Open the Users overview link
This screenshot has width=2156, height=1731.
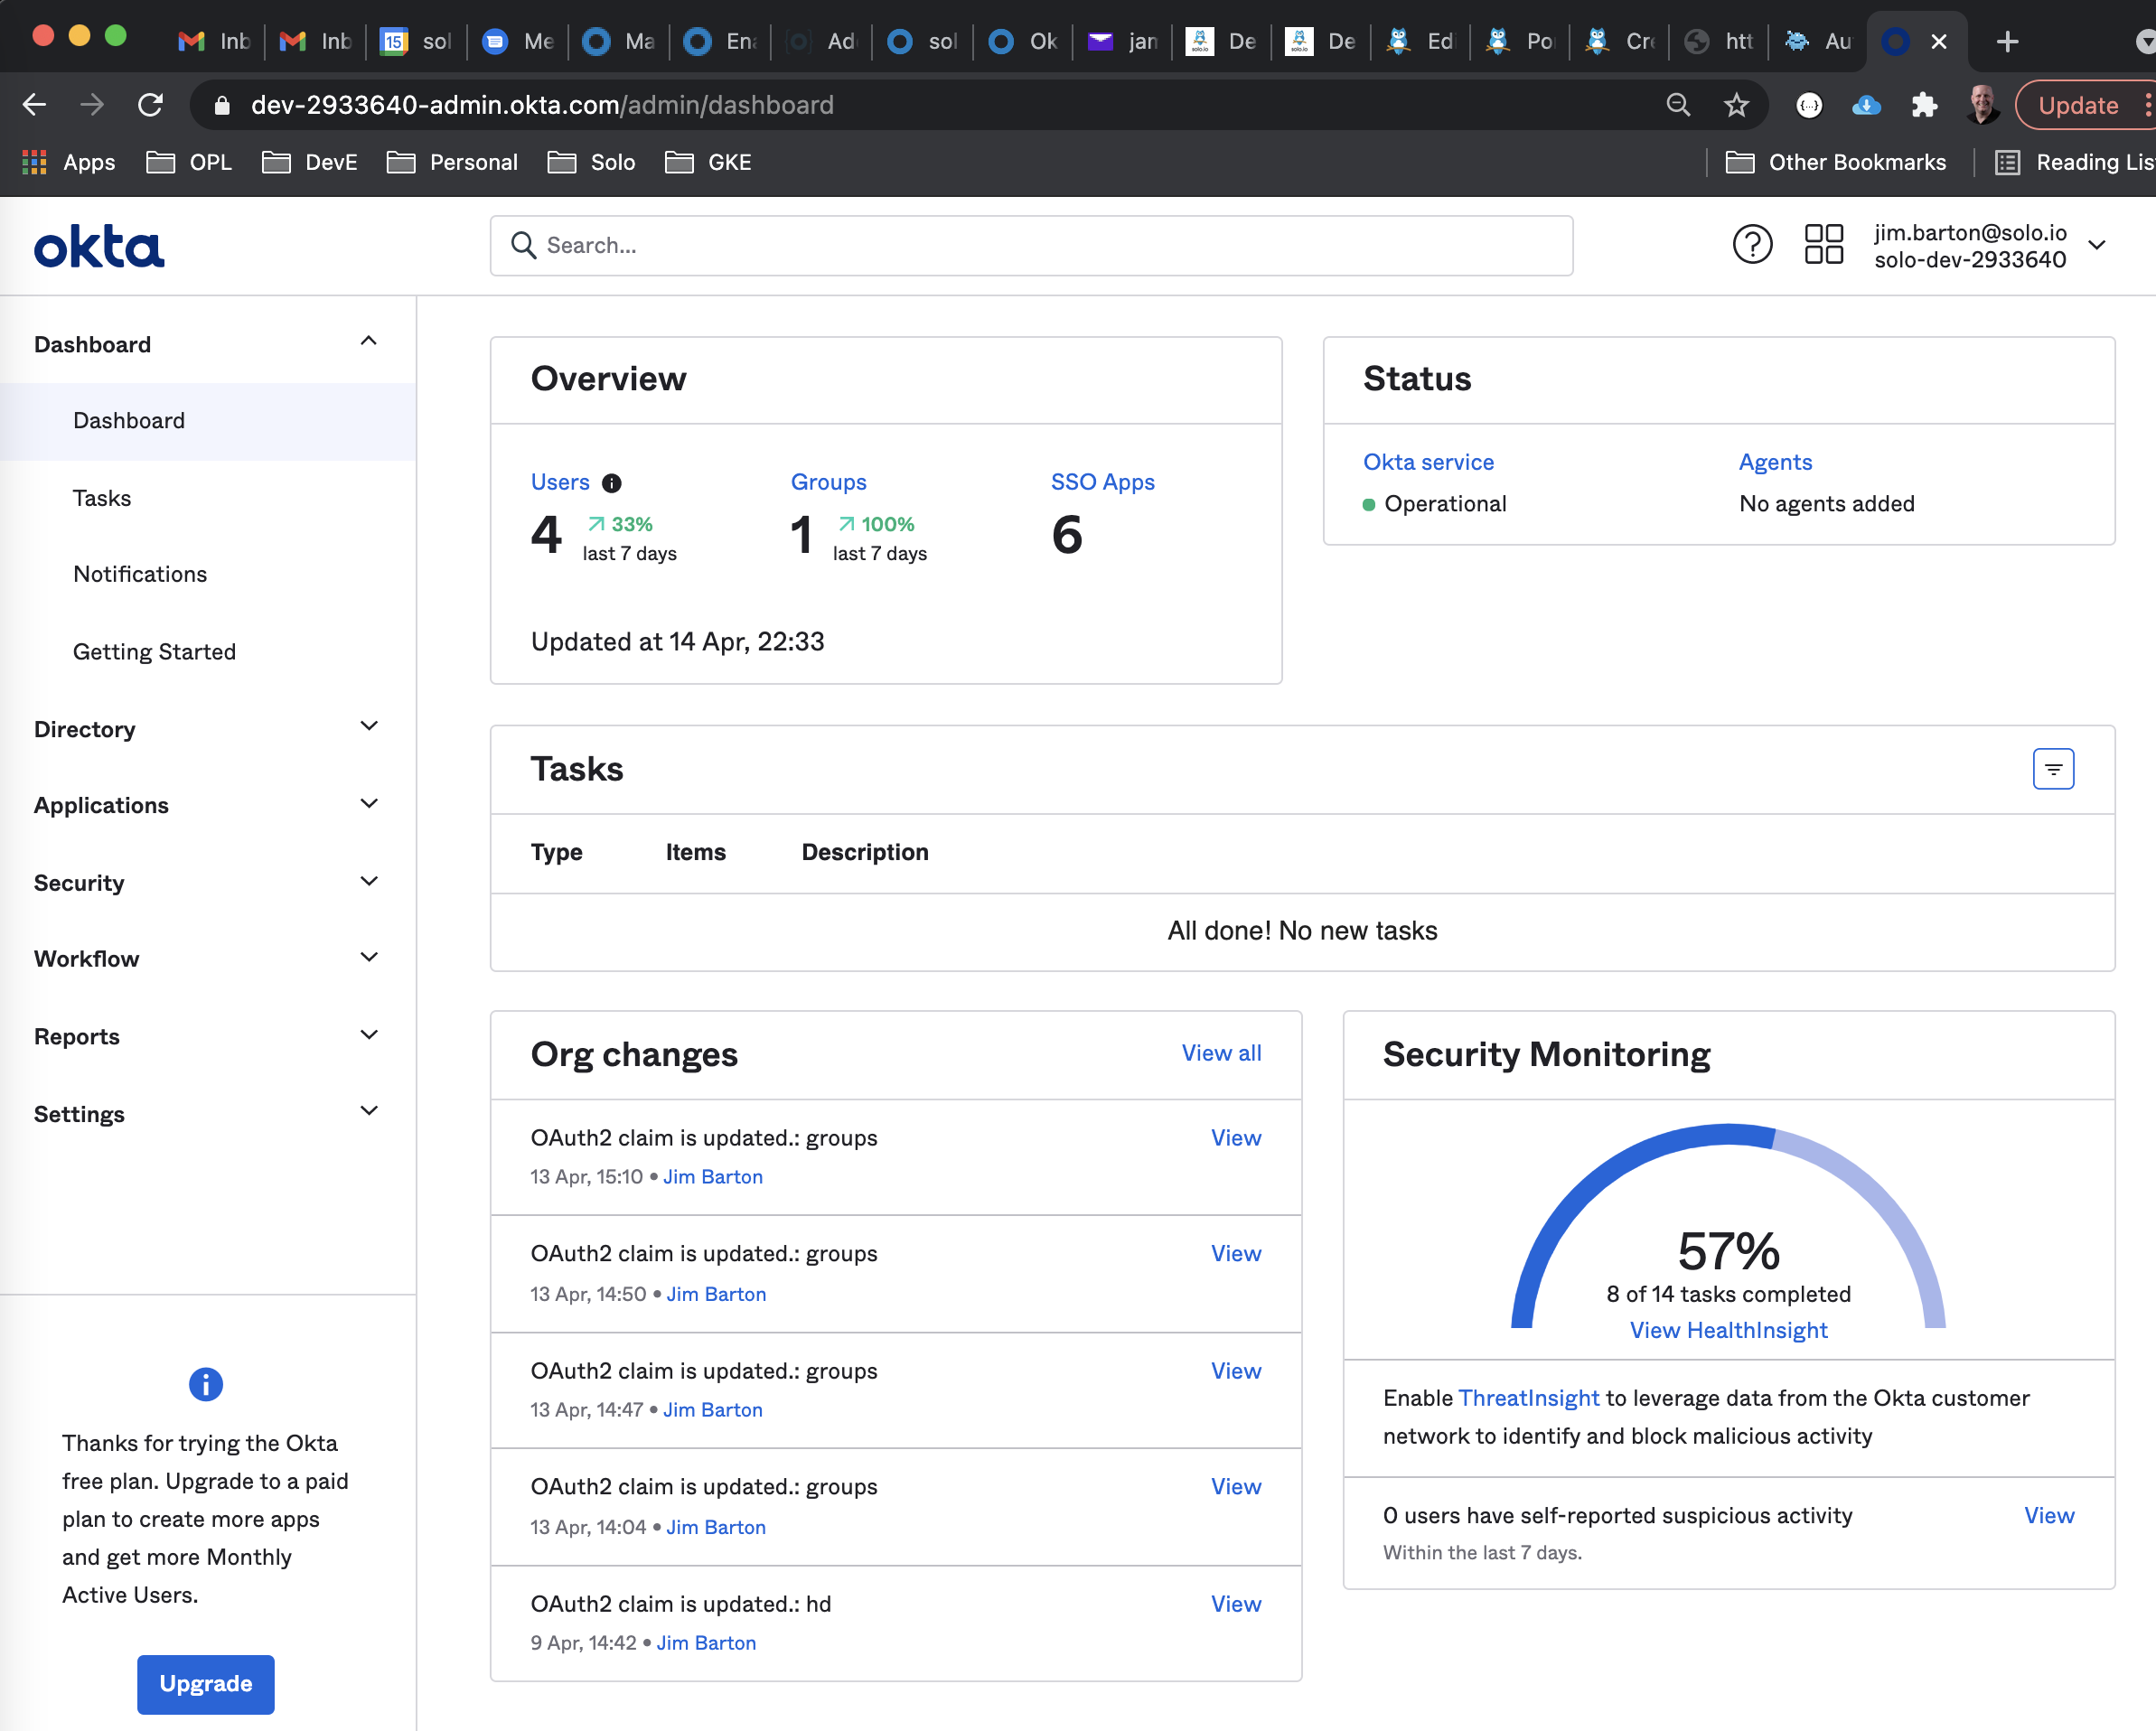pyautogui.click(x=560, y=482)
